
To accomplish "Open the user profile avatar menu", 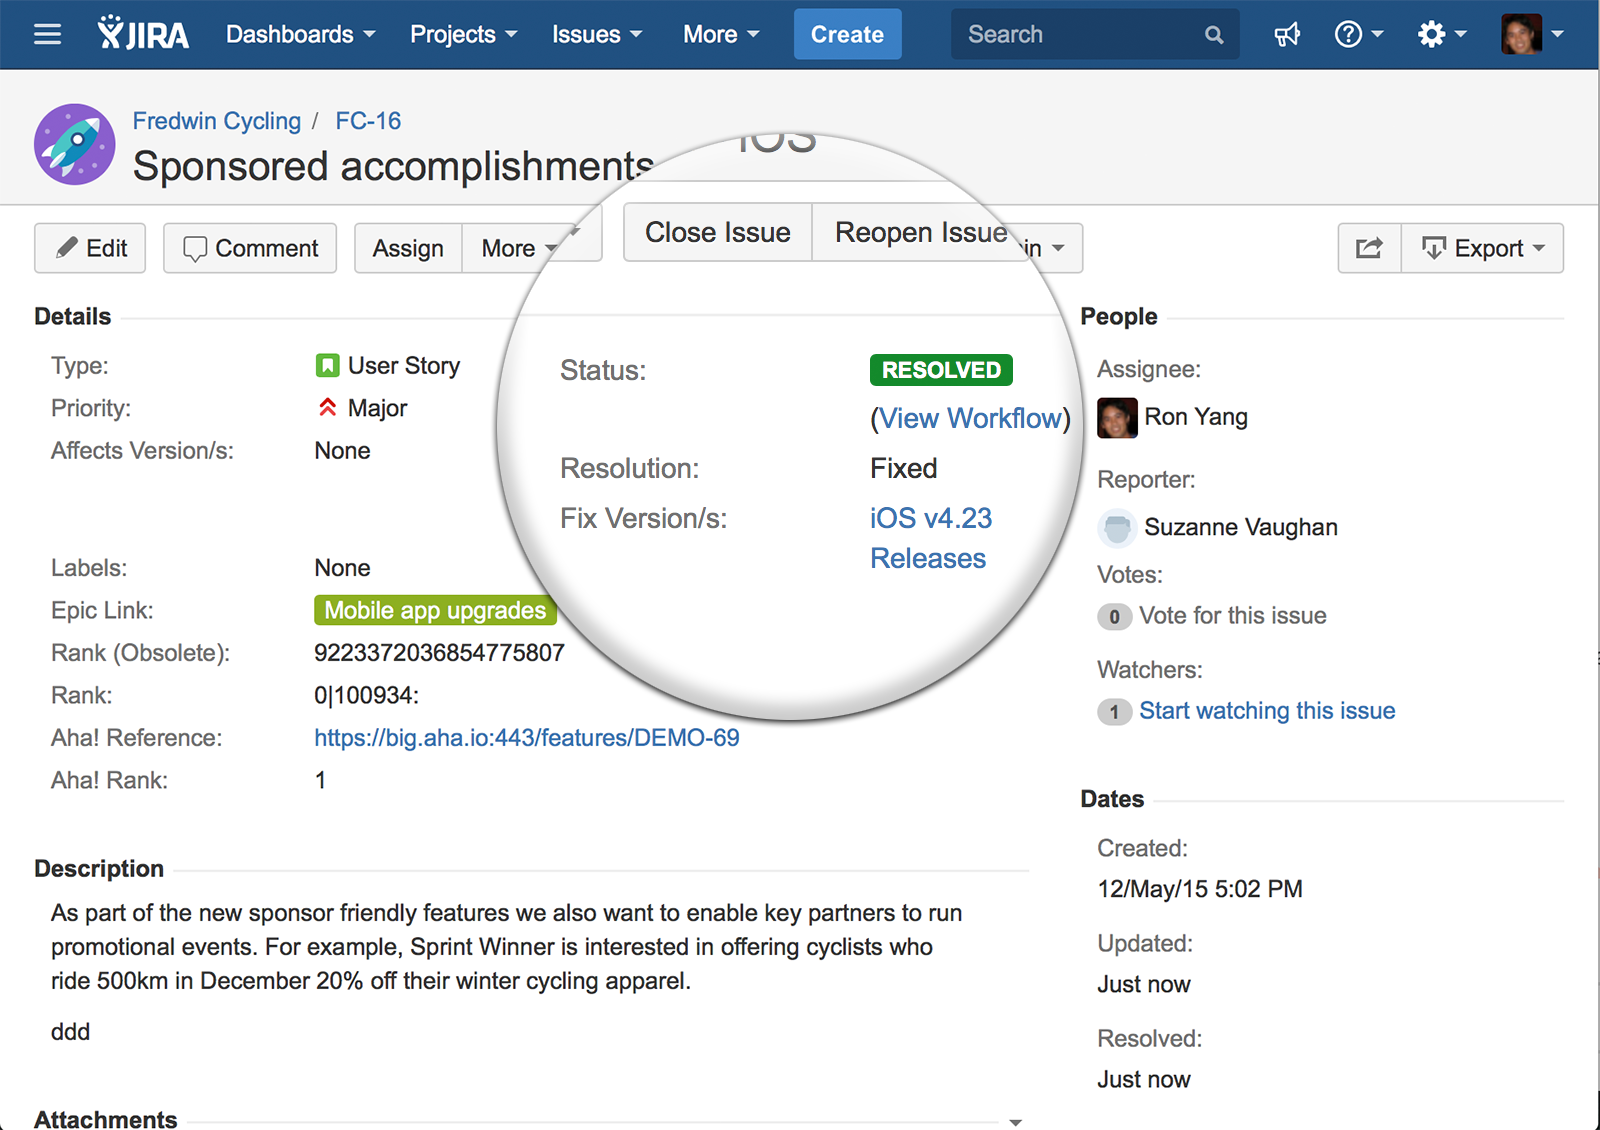I will click(x=1533, y=34).
